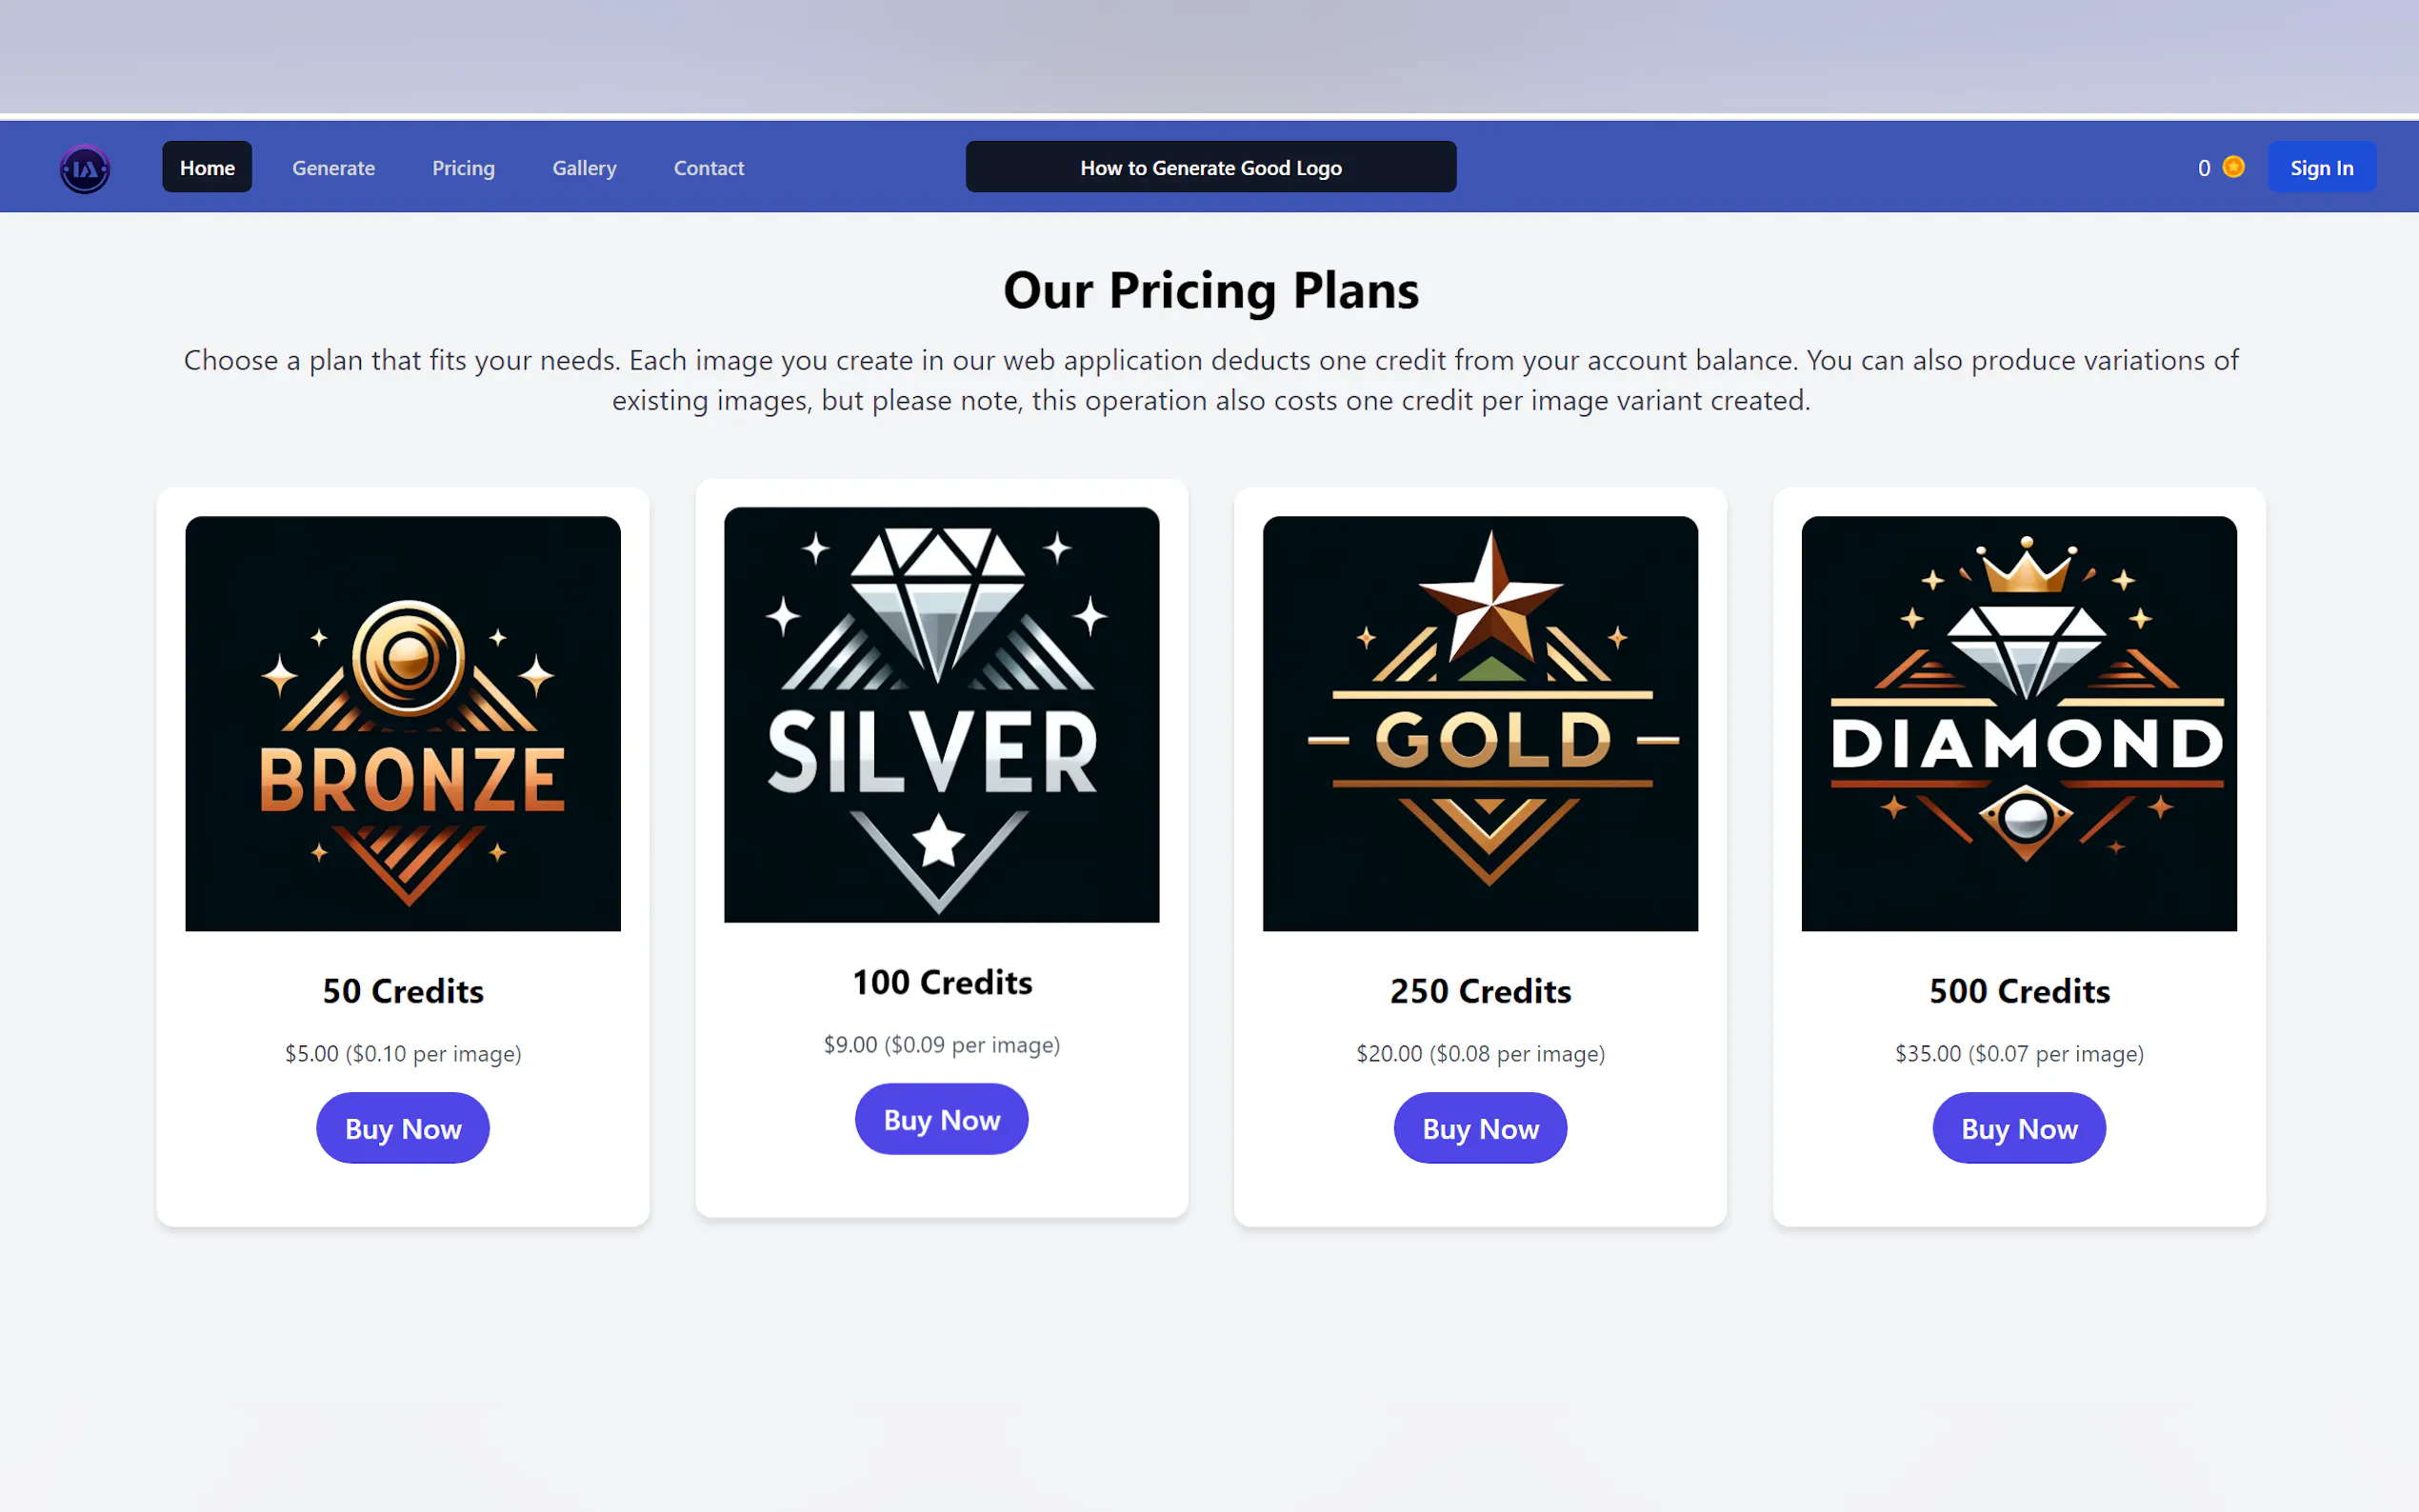
Task: Open the Pricing nav link
Action: (463, 168)
